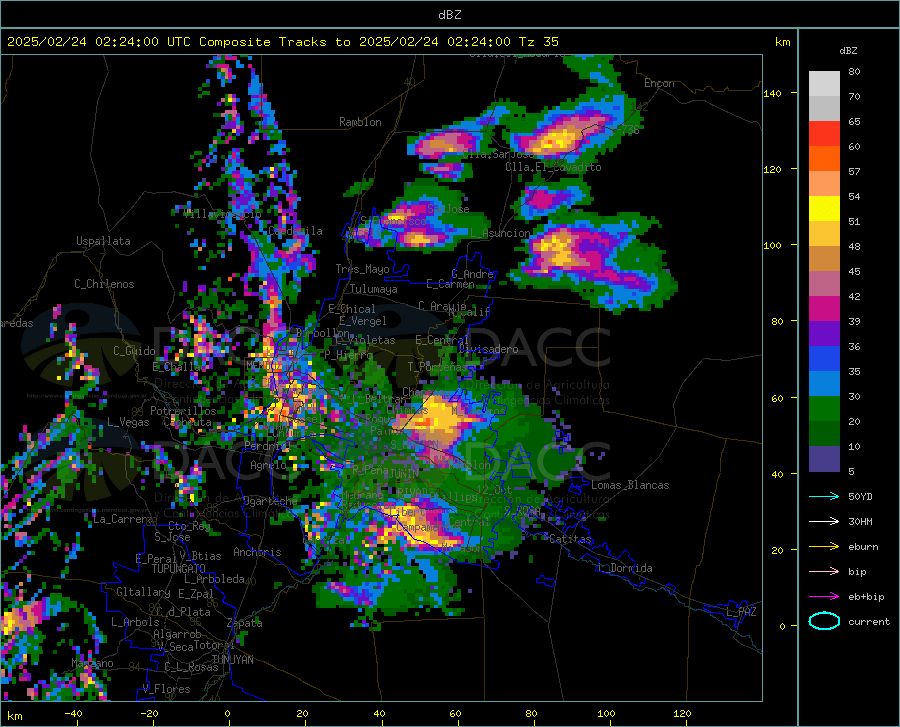Click the Composite Tracks timestamp header text
The width and height of the screenshot is (900, 727).
point(282,42)
